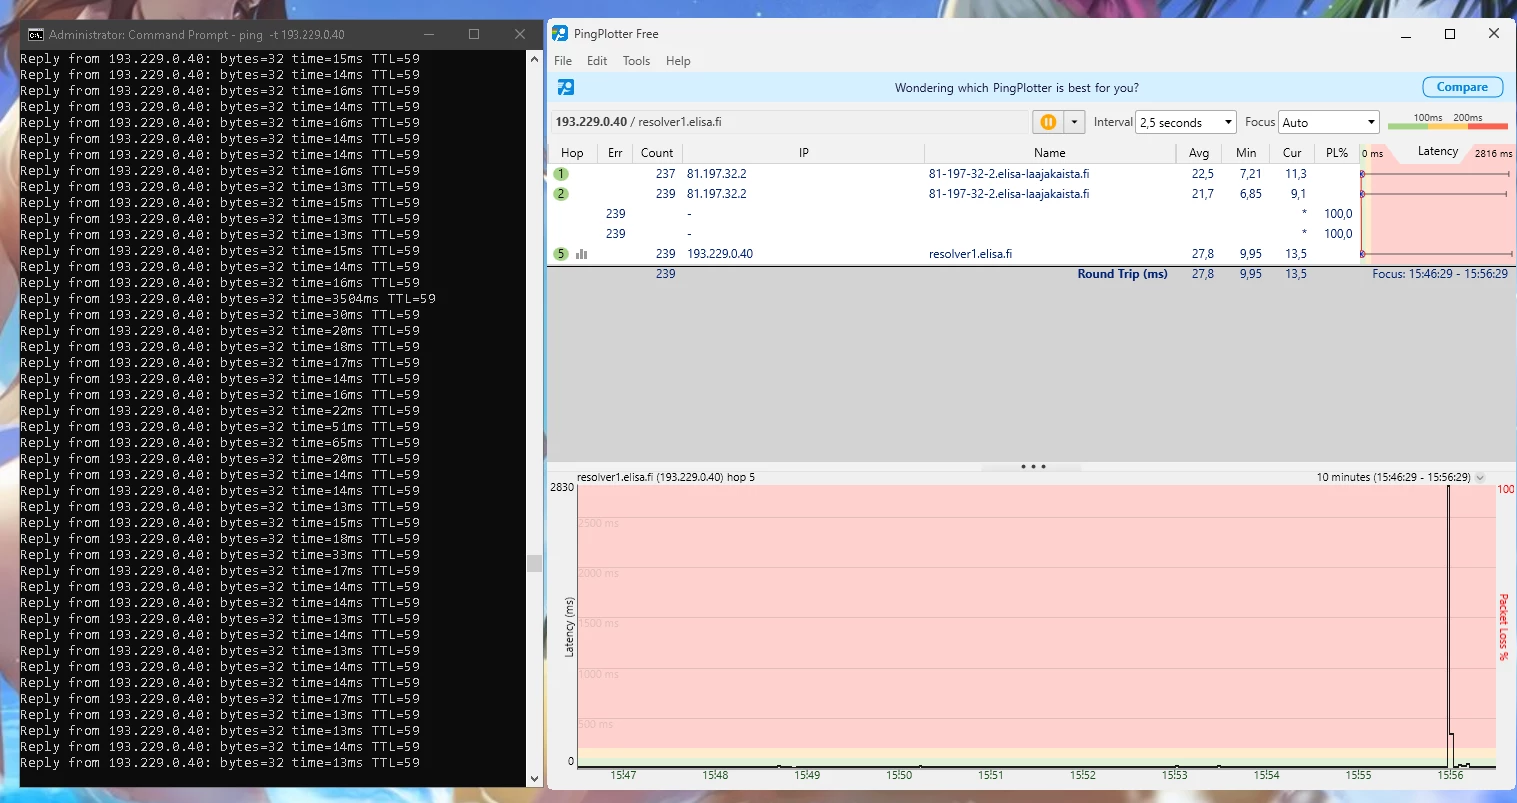Viewport: 1517px width, 803px height.
Task: Select the hop 2 name 81-197-32-2.elisa-laajakaista.fi
Action: pyautogui.click(x=1008, y=194)
